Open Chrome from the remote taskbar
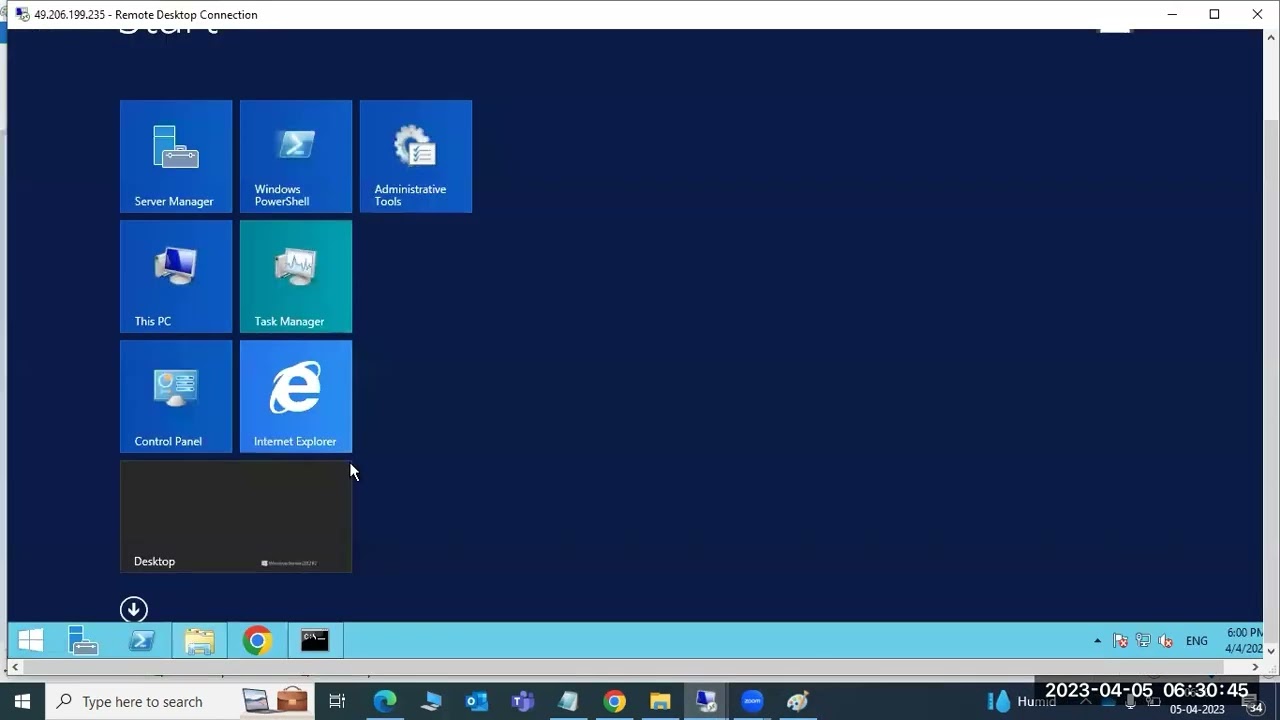Image resolution: width=1280 pixels, height=720 pixels. (257, 640)
